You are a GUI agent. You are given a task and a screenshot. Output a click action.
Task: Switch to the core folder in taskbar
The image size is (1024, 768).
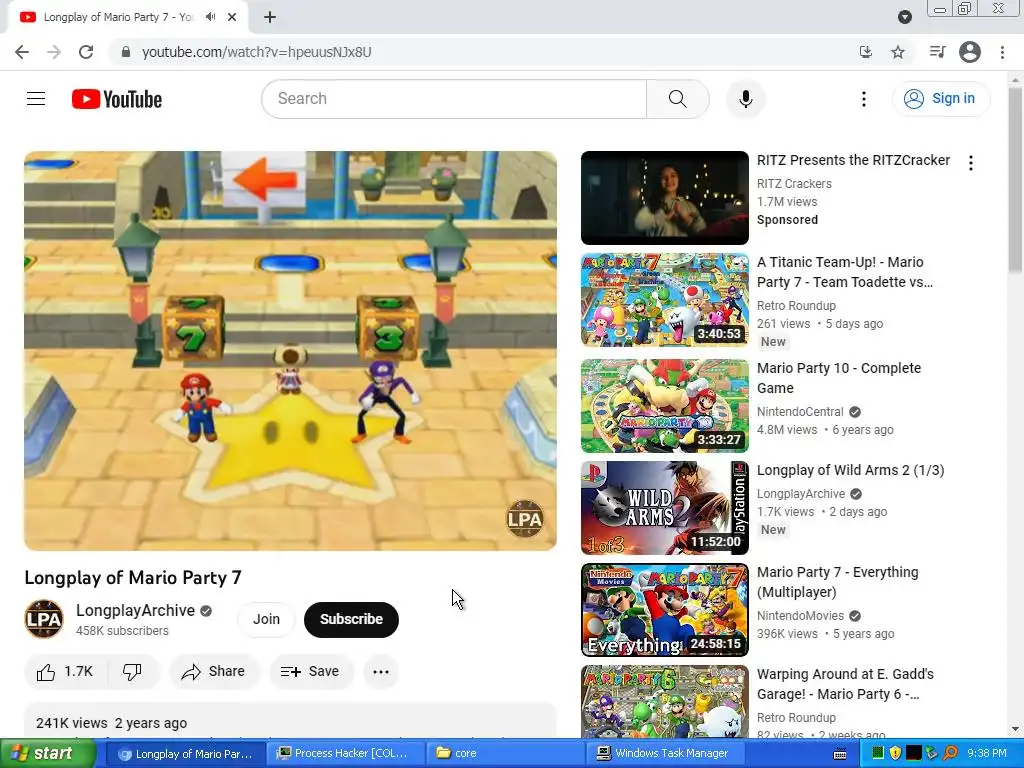[506, 754]
